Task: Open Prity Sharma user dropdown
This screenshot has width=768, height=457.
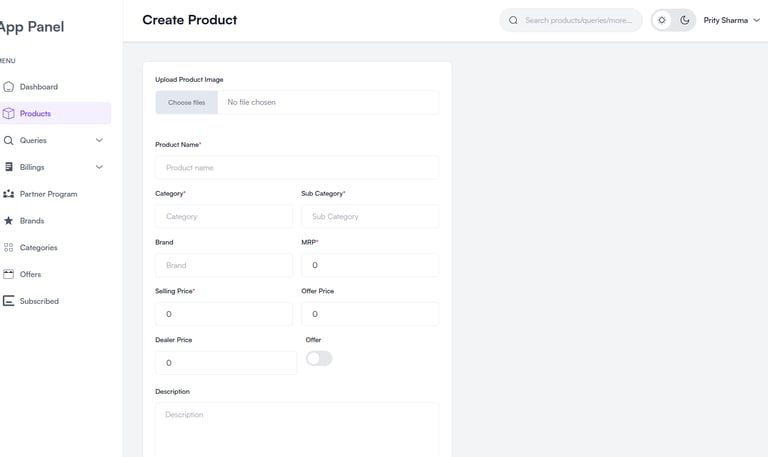Action: pos(731,20)
